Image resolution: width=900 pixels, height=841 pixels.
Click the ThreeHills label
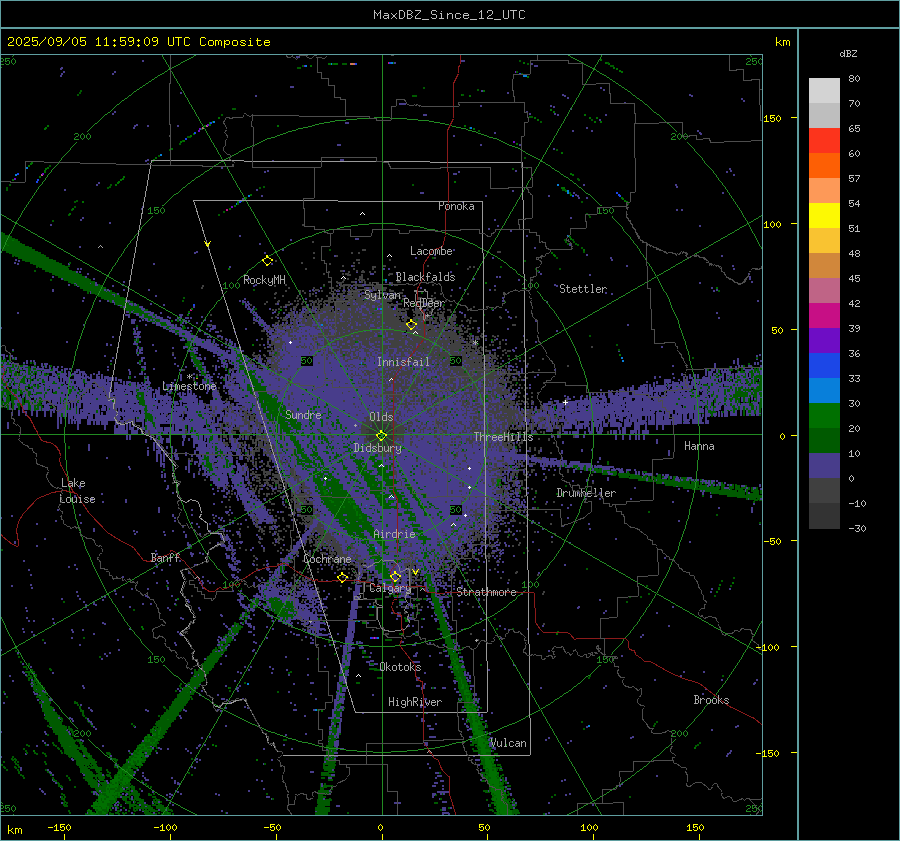pyautogui.click(x=503, y=437)
